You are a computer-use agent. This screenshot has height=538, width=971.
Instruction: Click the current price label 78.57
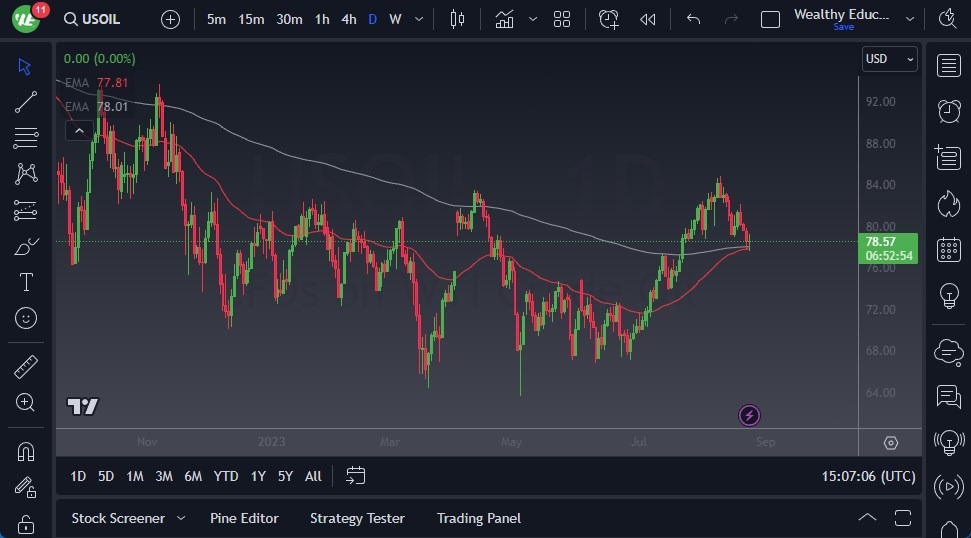[880, 242]
